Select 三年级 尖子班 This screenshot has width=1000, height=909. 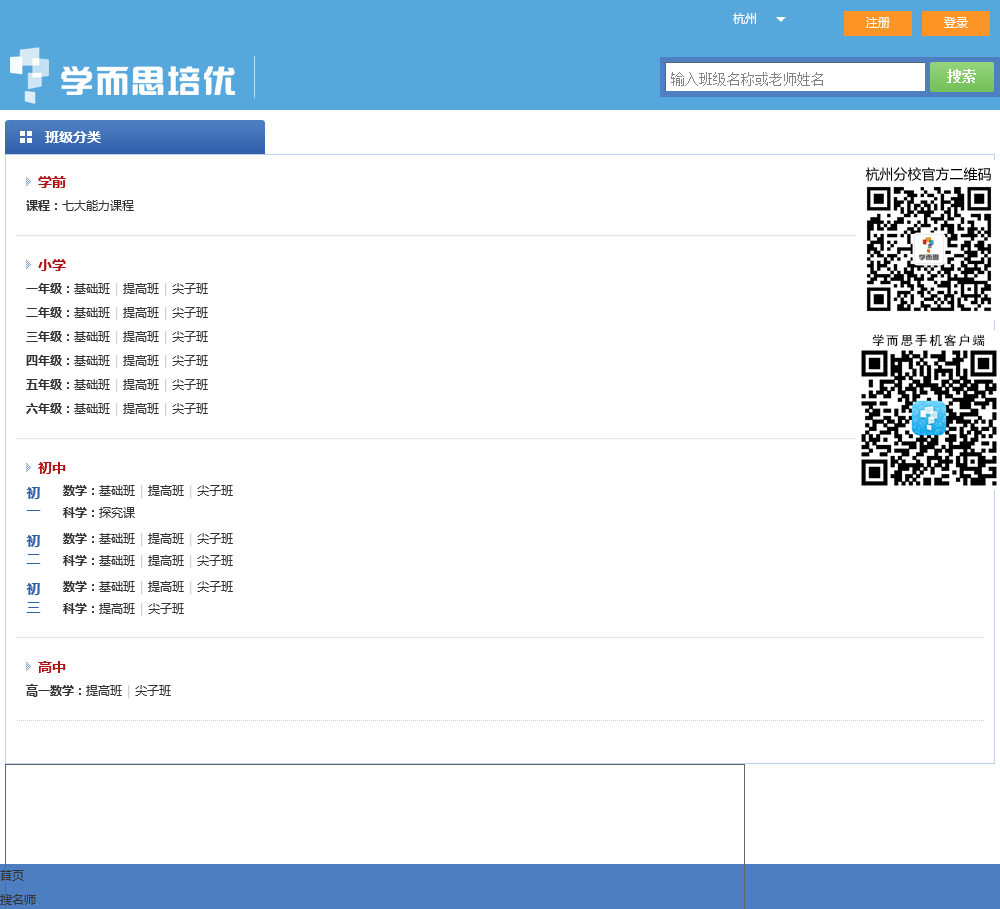coord(190,337)
